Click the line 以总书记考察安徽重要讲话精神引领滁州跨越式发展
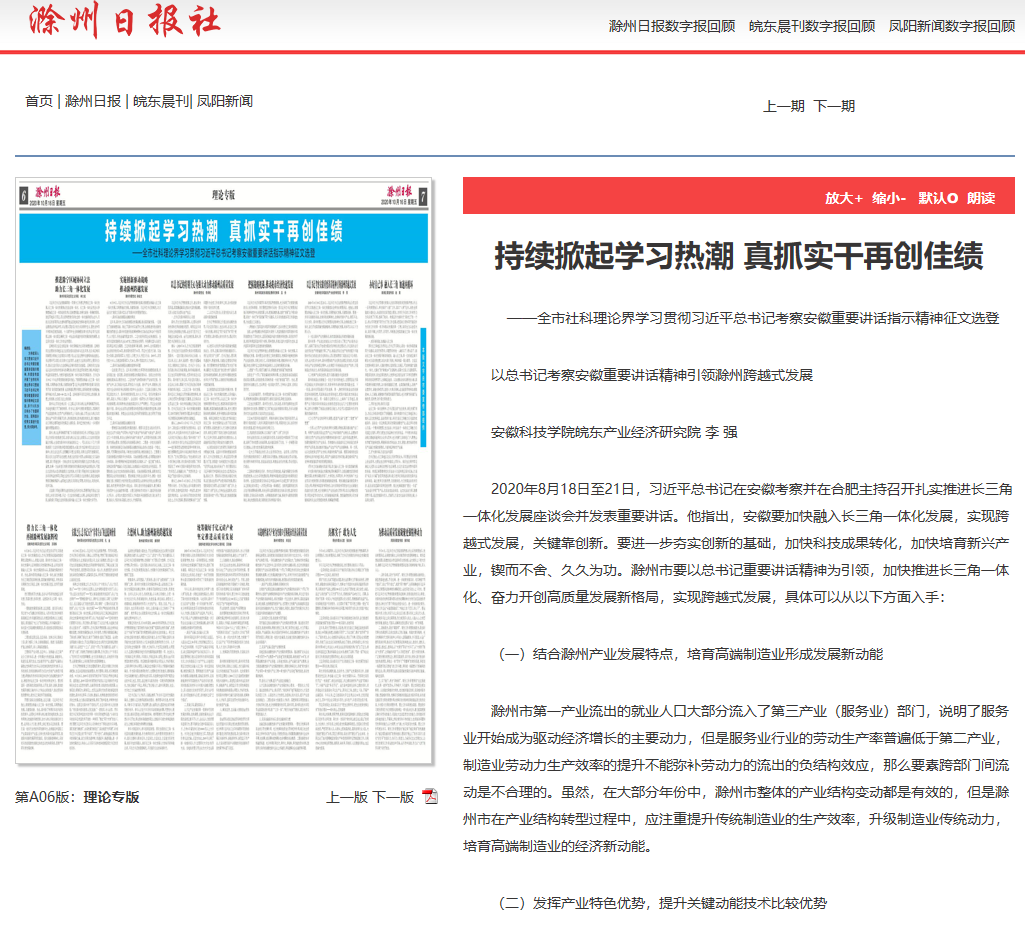This screenshot has height=927, width=1025. coord(652,375)
